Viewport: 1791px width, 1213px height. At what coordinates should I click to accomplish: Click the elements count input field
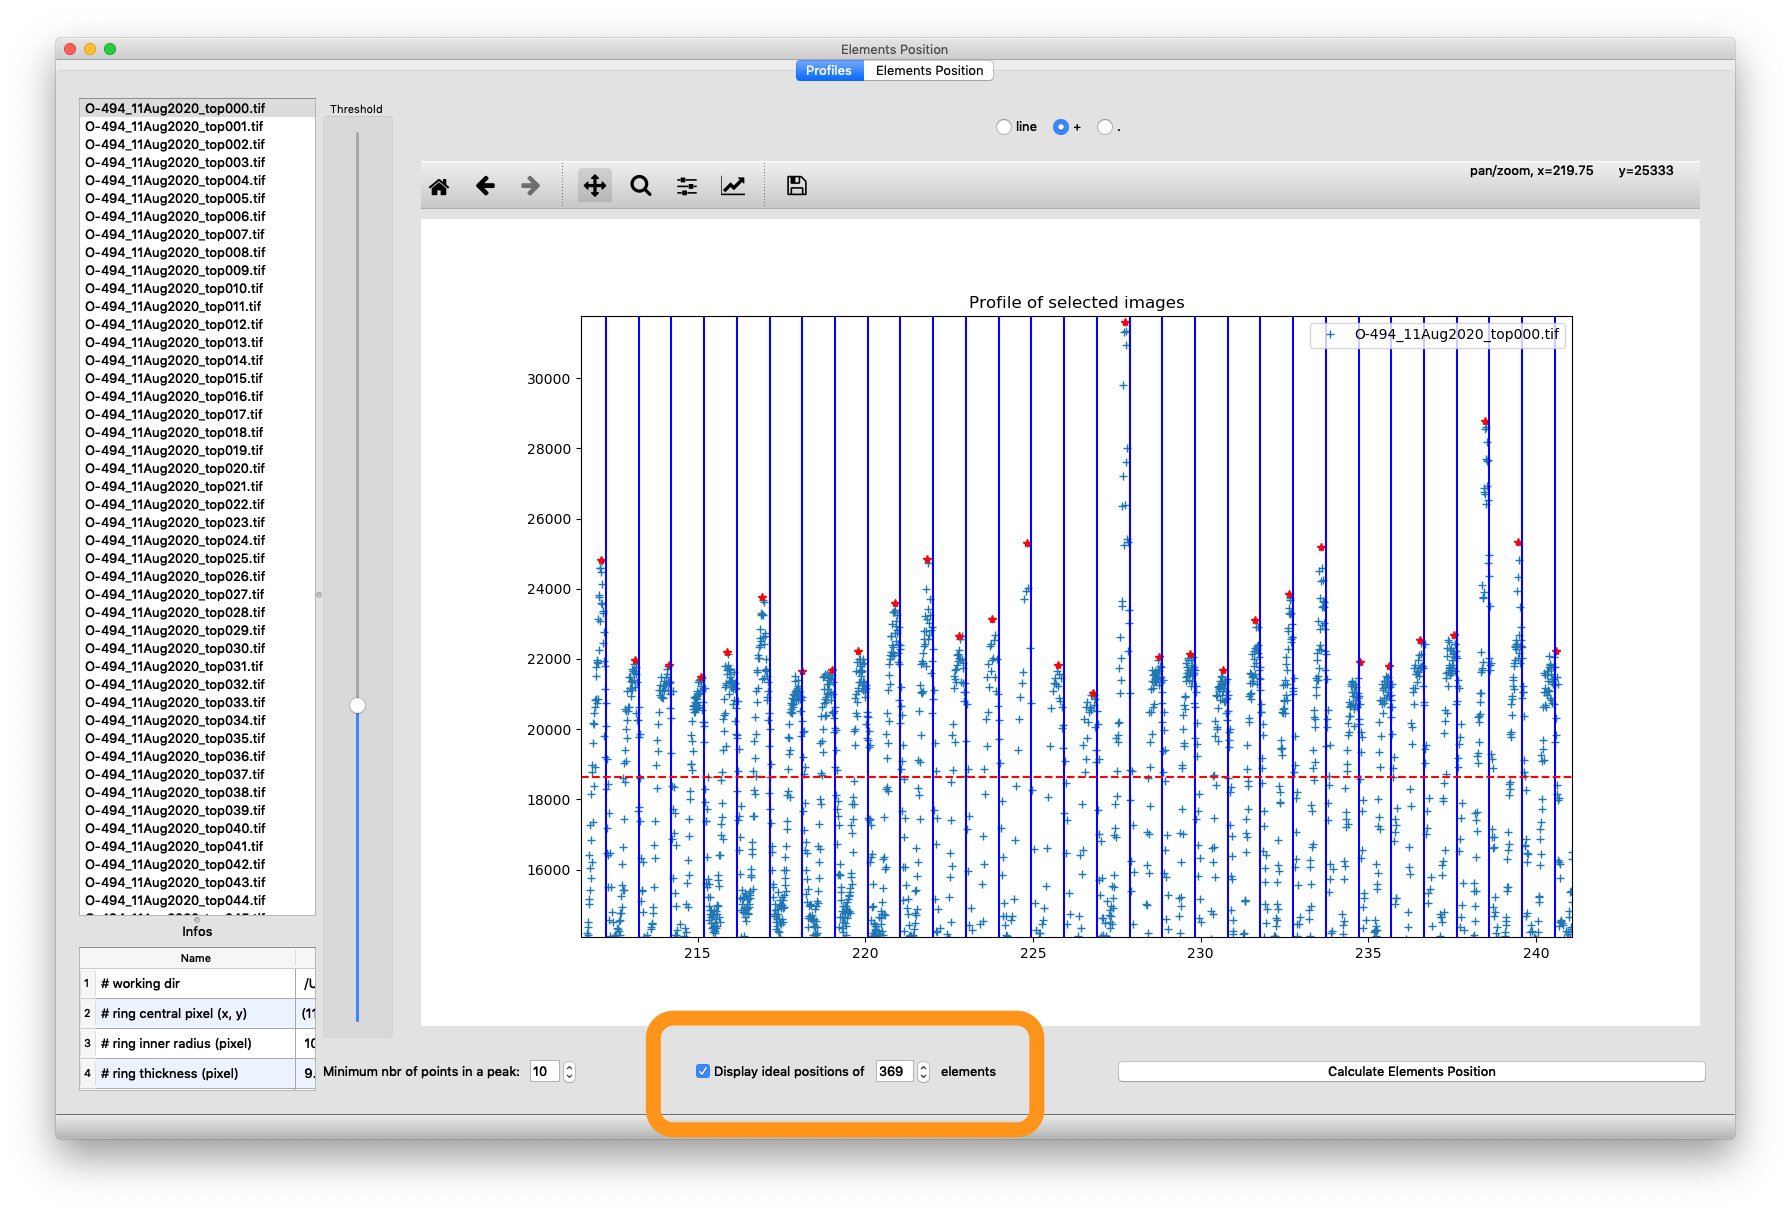coord(893,1072)
